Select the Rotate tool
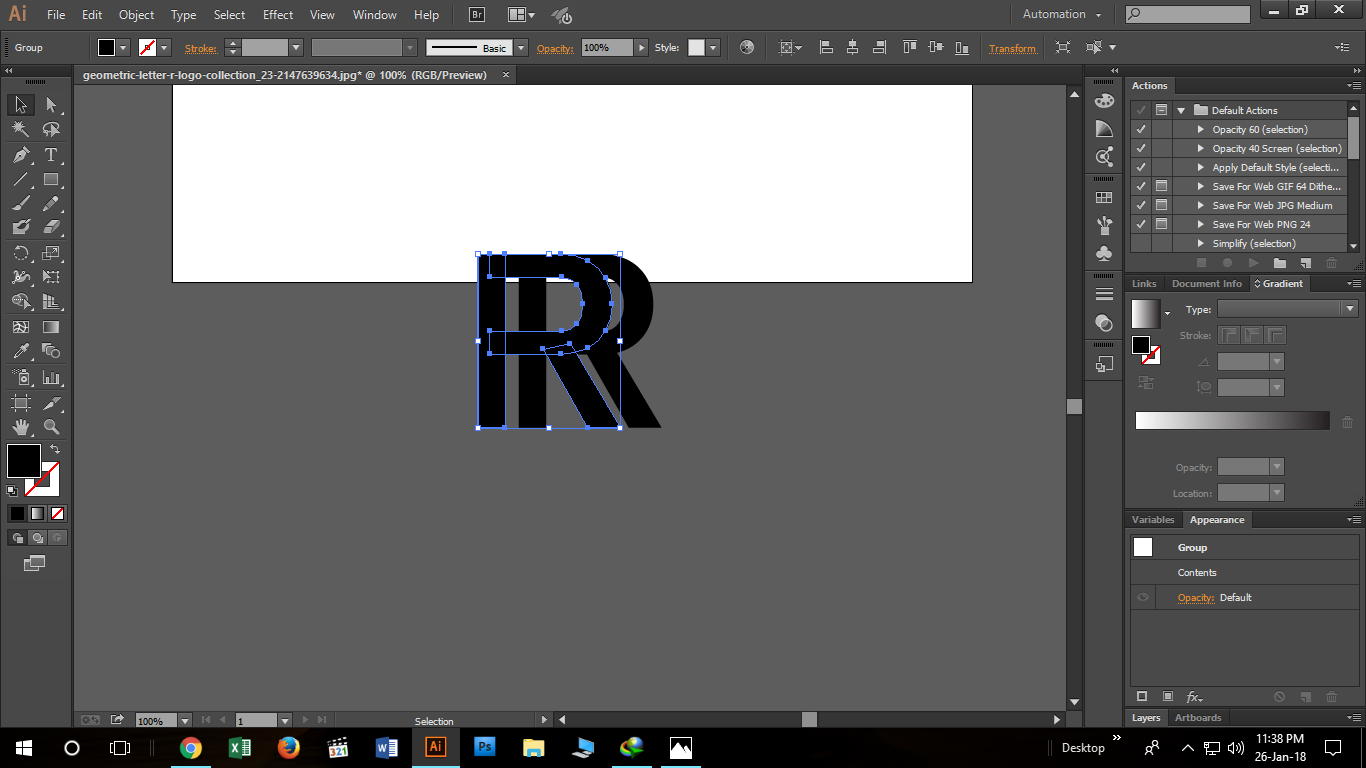The height and width of the screenshot is (768, 1366). click(20, 253)
